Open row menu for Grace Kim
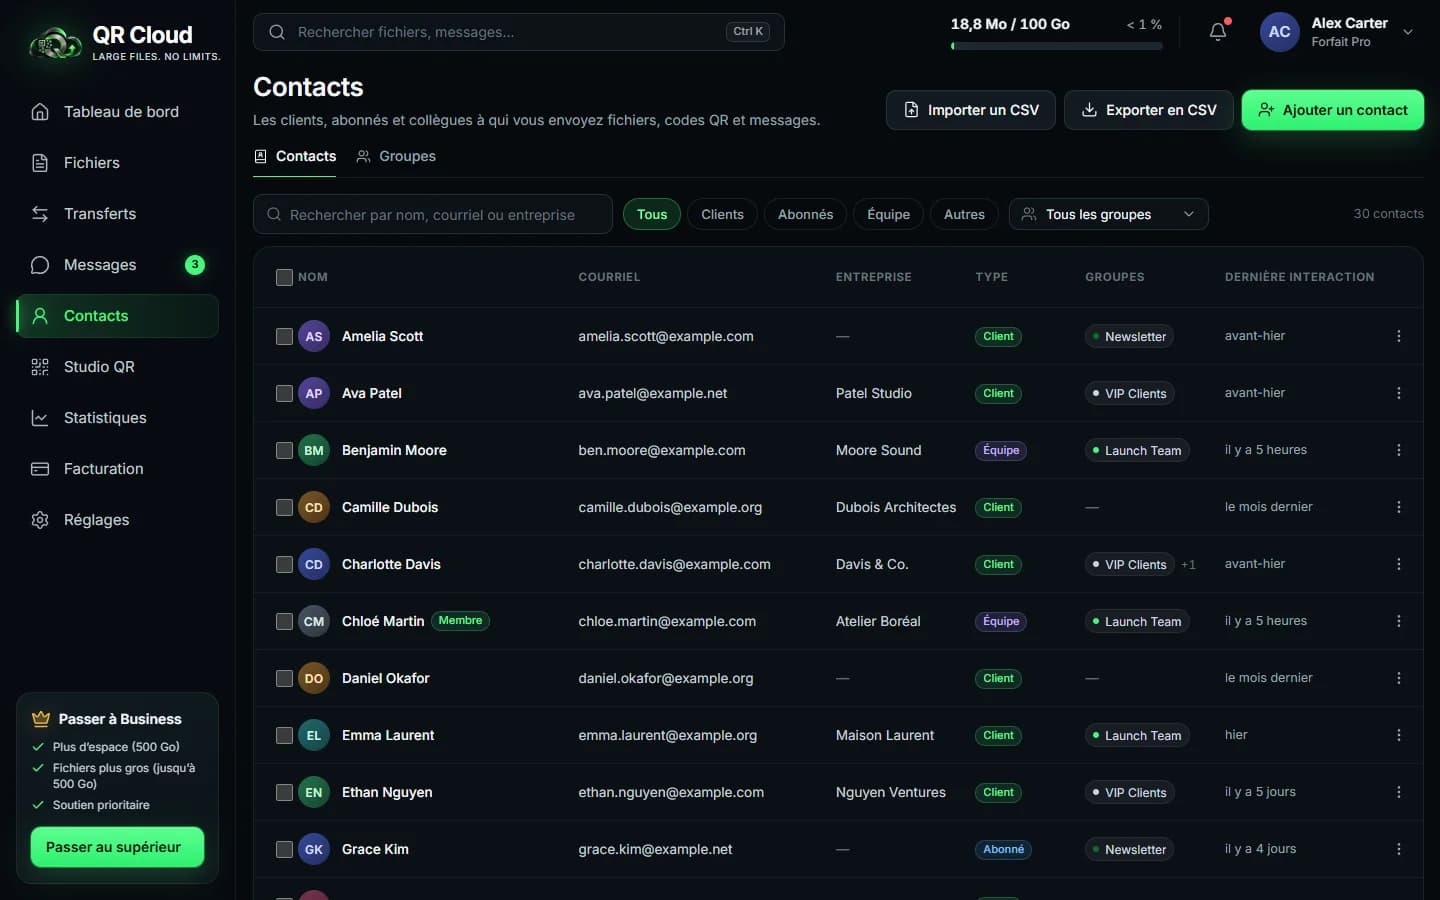 coord(1398,849)
